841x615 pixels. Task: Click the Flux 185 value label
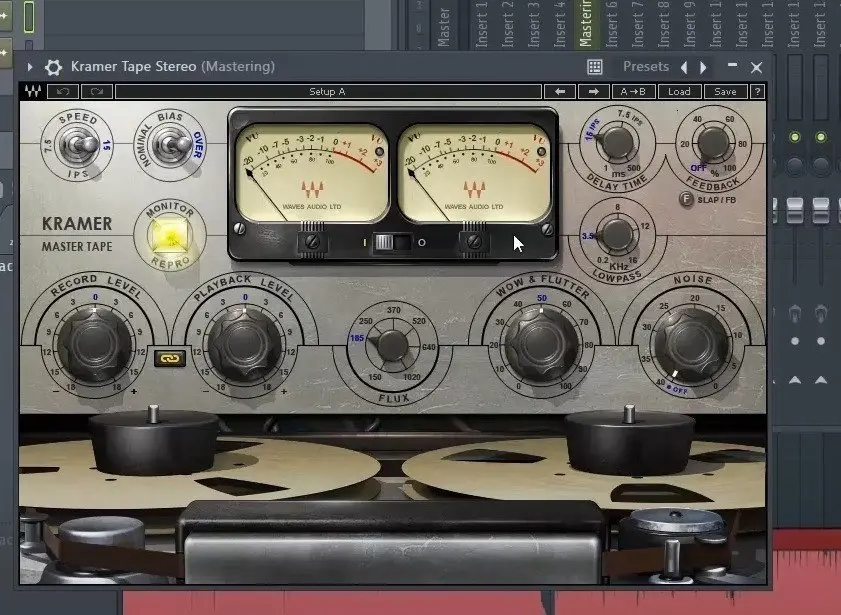(x=357, y=338)
